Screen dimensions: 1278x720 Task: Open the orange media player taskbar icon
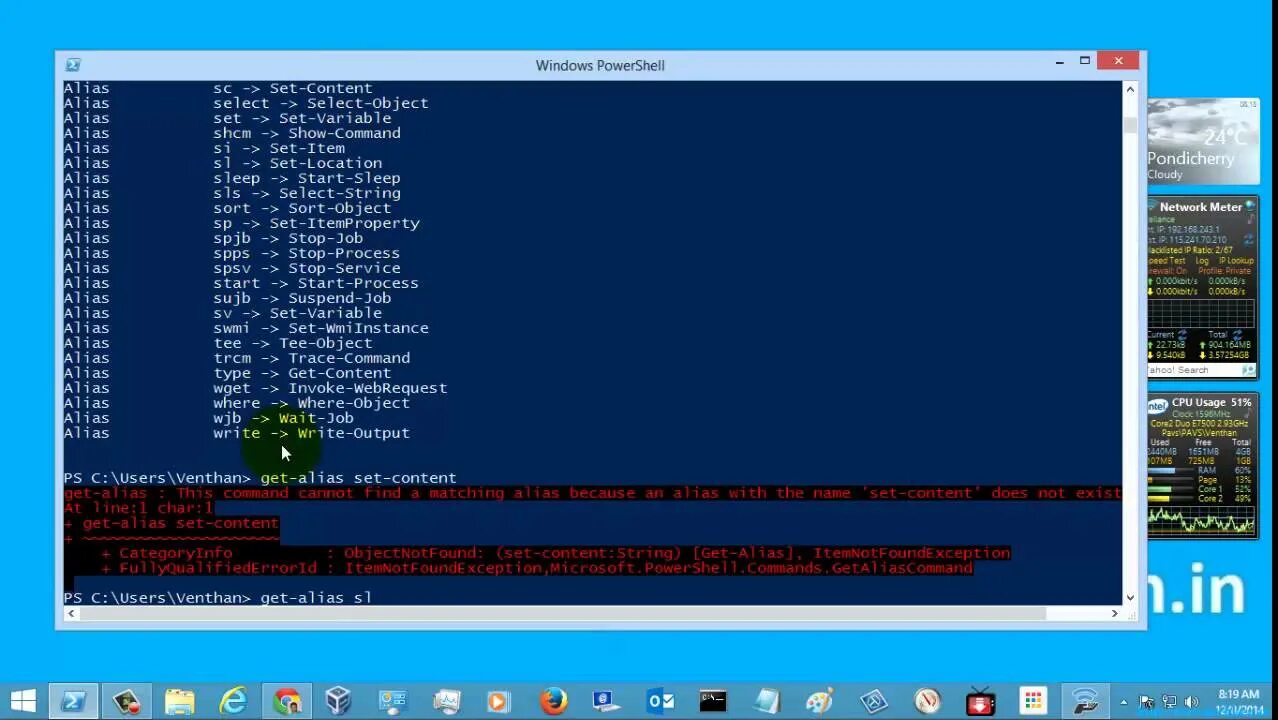coord(499,701)
